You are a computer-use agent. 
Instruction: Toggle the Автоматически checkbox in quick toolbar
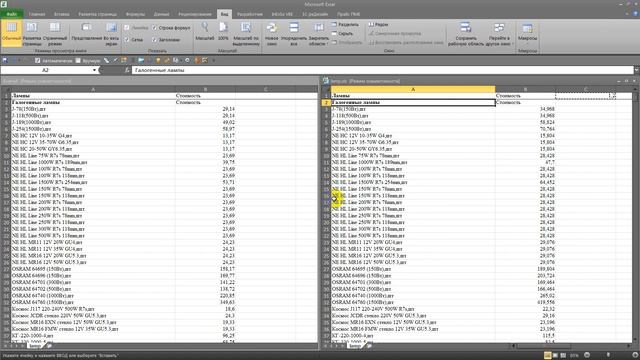[38, 60]
